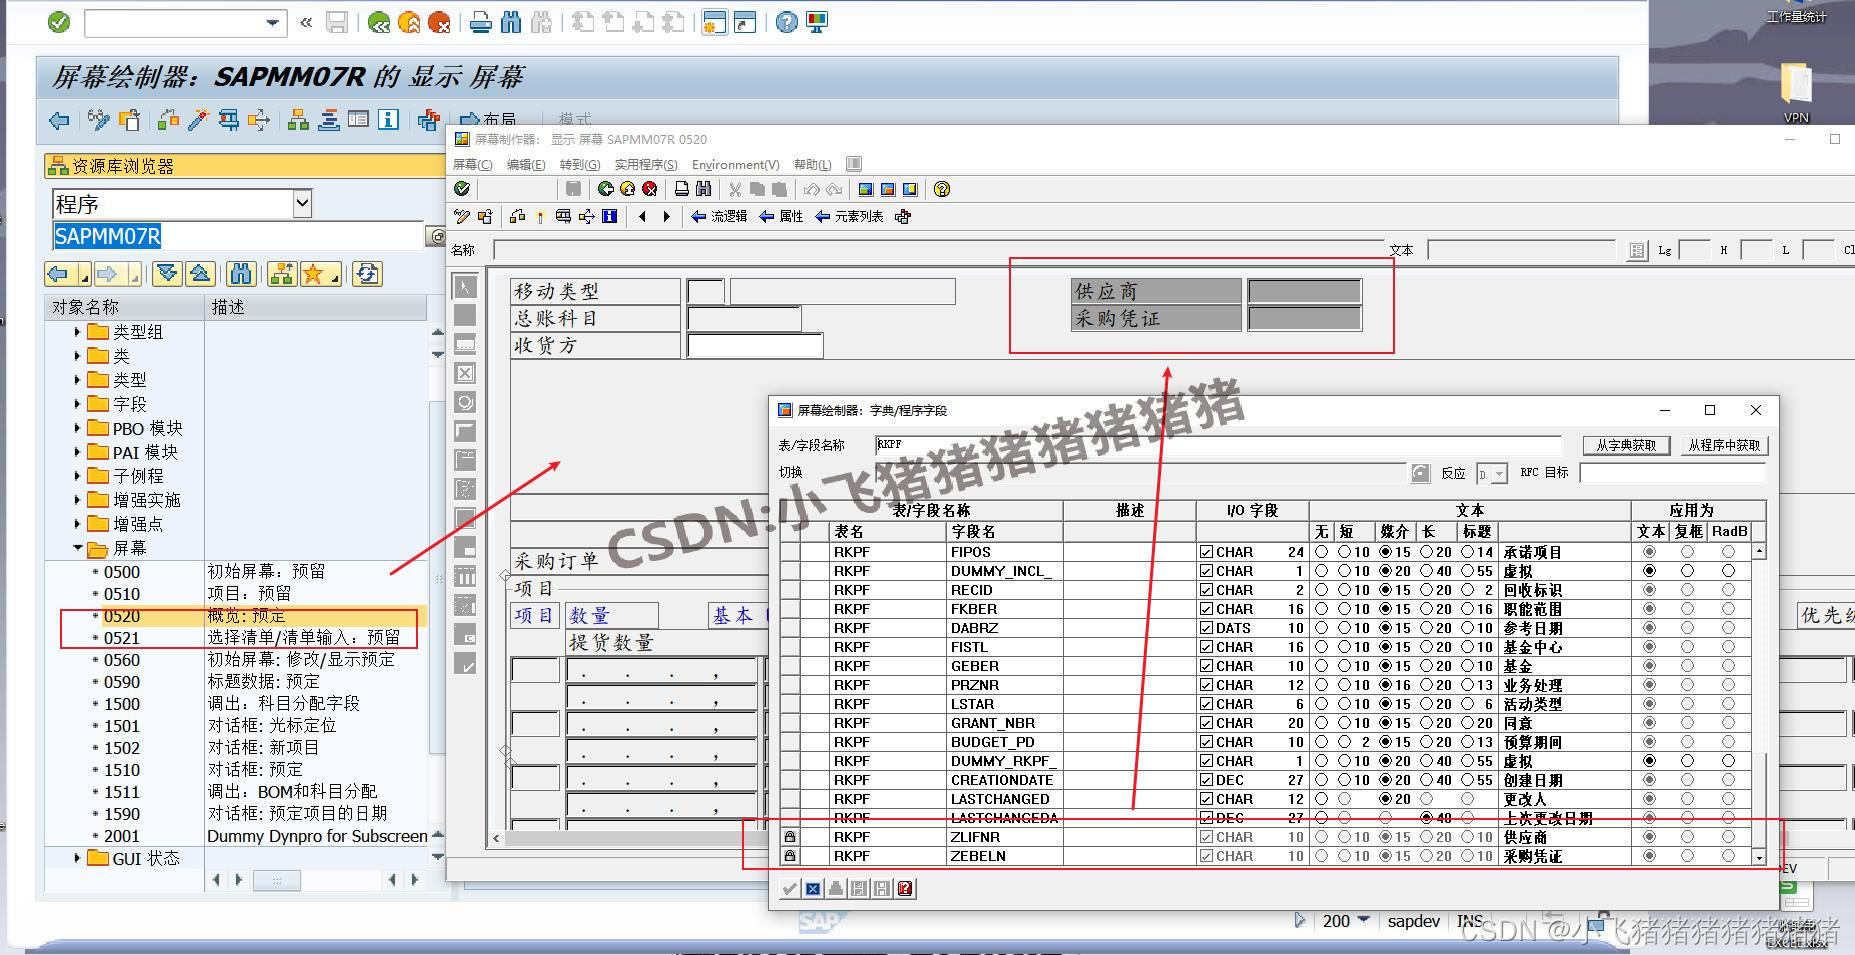Click the printer icon in SAP main toolbar

click(481, 22)
